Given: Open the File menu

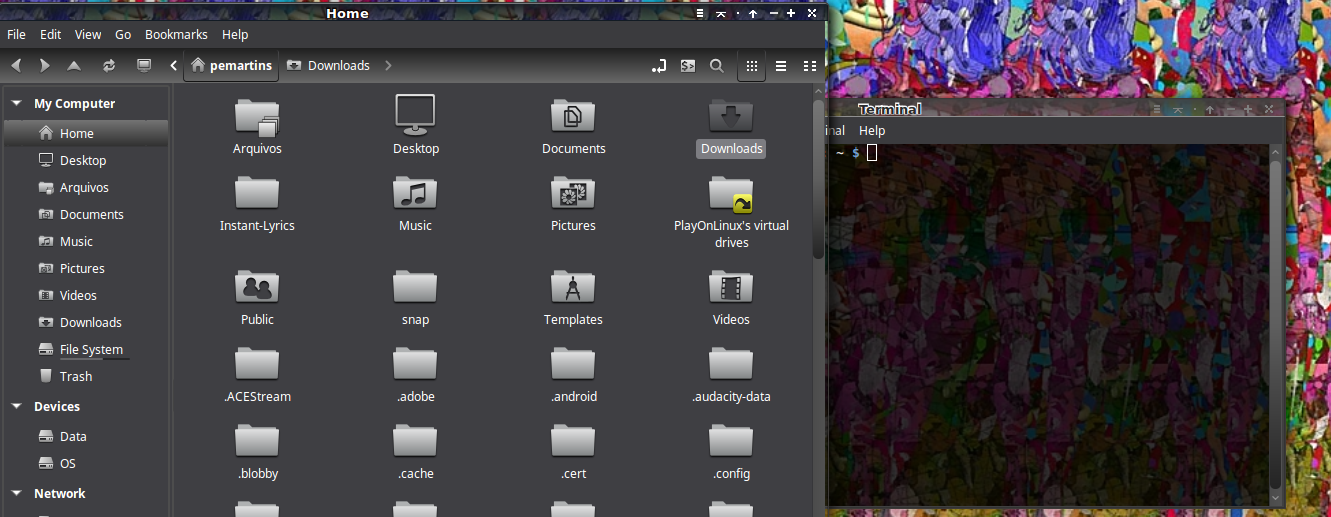Looking at the screenshot, I should coord(16,34).
